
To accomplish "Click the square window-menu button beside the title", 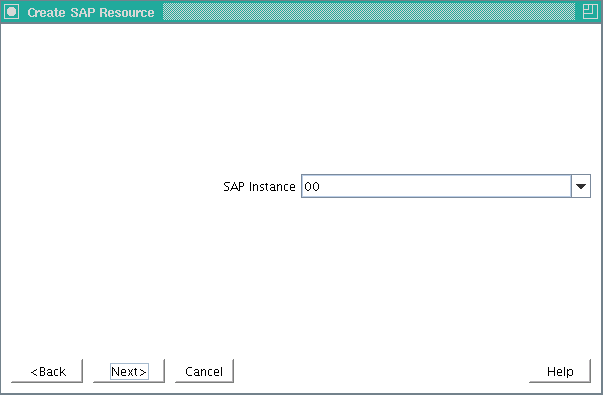I will click(x=12, y=12).
